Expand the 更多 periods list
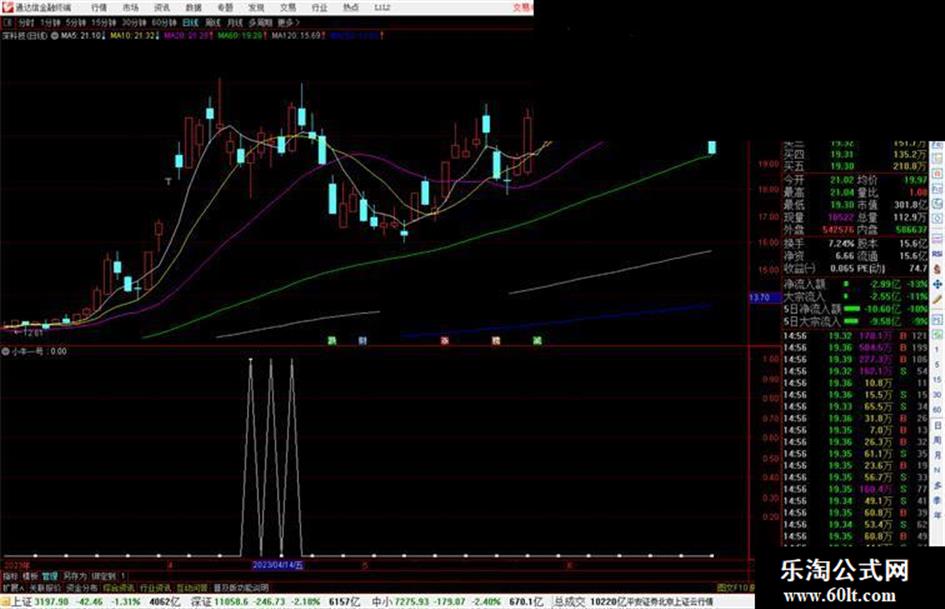 [x=288, y=22]
